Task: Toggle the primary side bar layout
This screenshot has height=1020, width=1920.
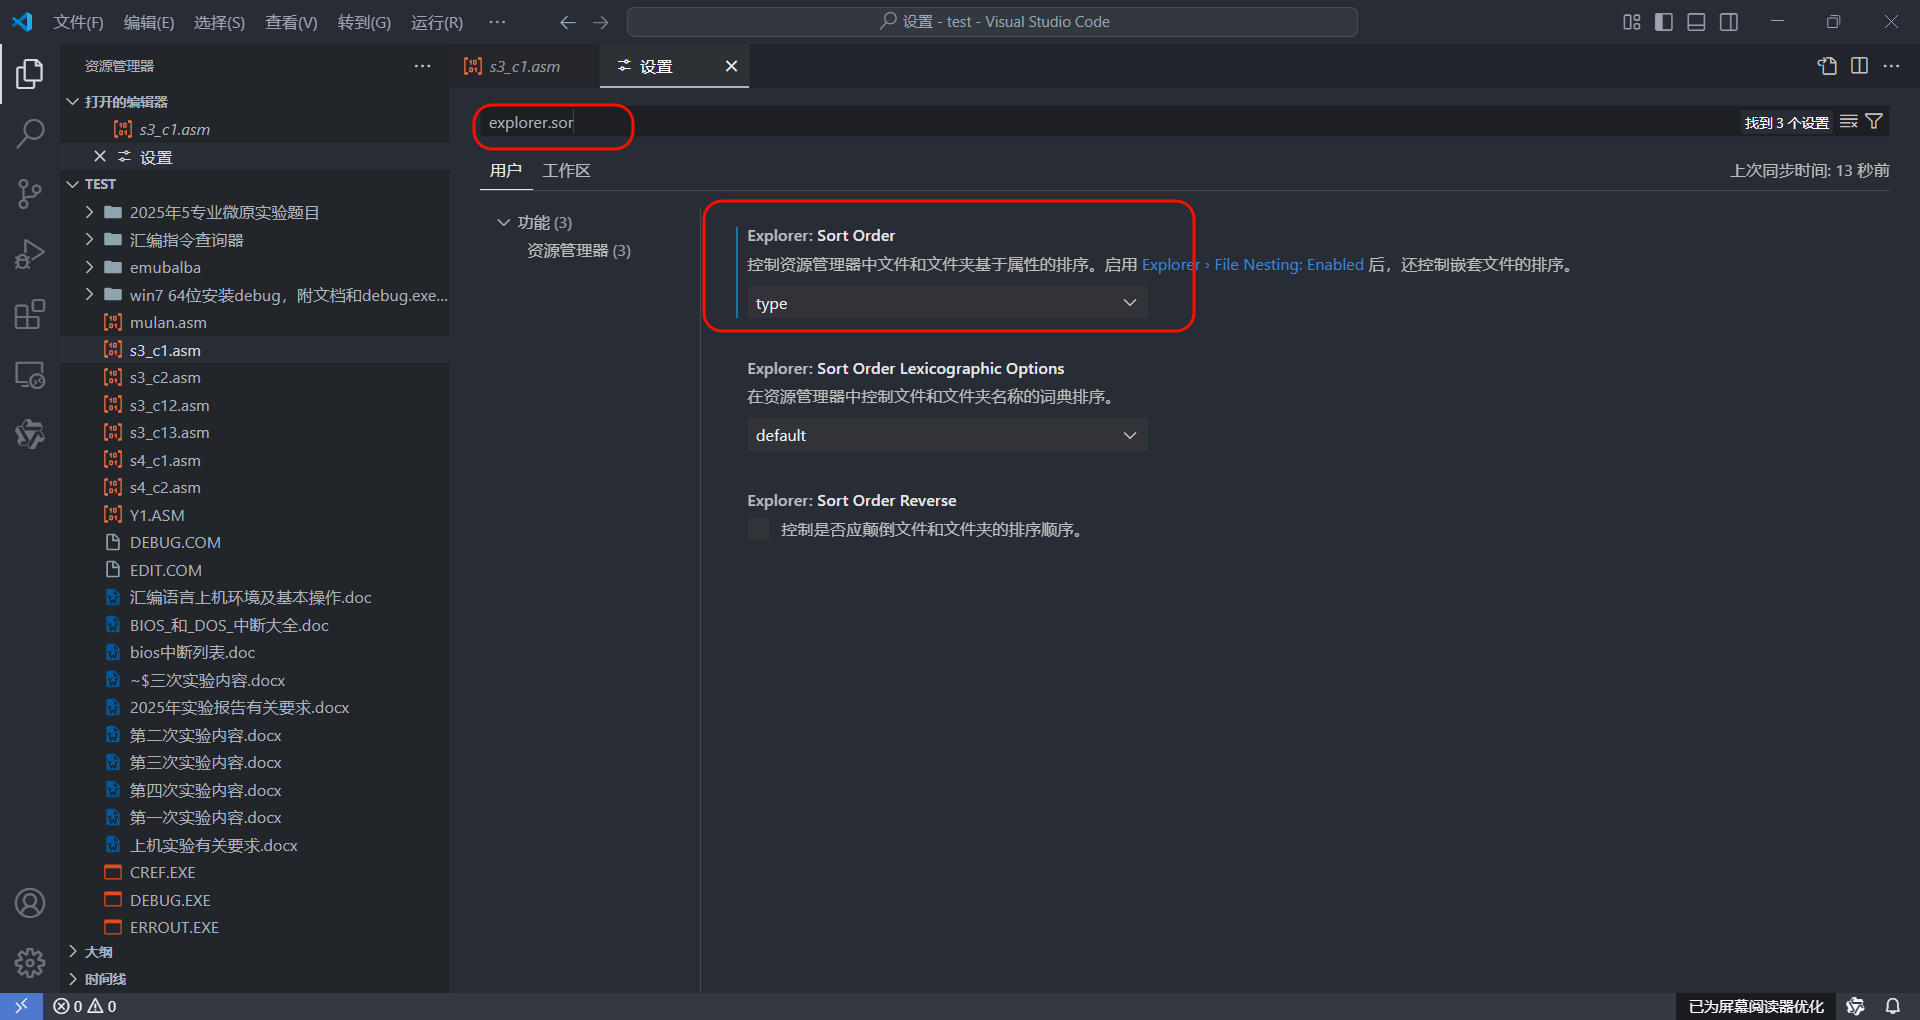Action: (x=1664, y=22)
